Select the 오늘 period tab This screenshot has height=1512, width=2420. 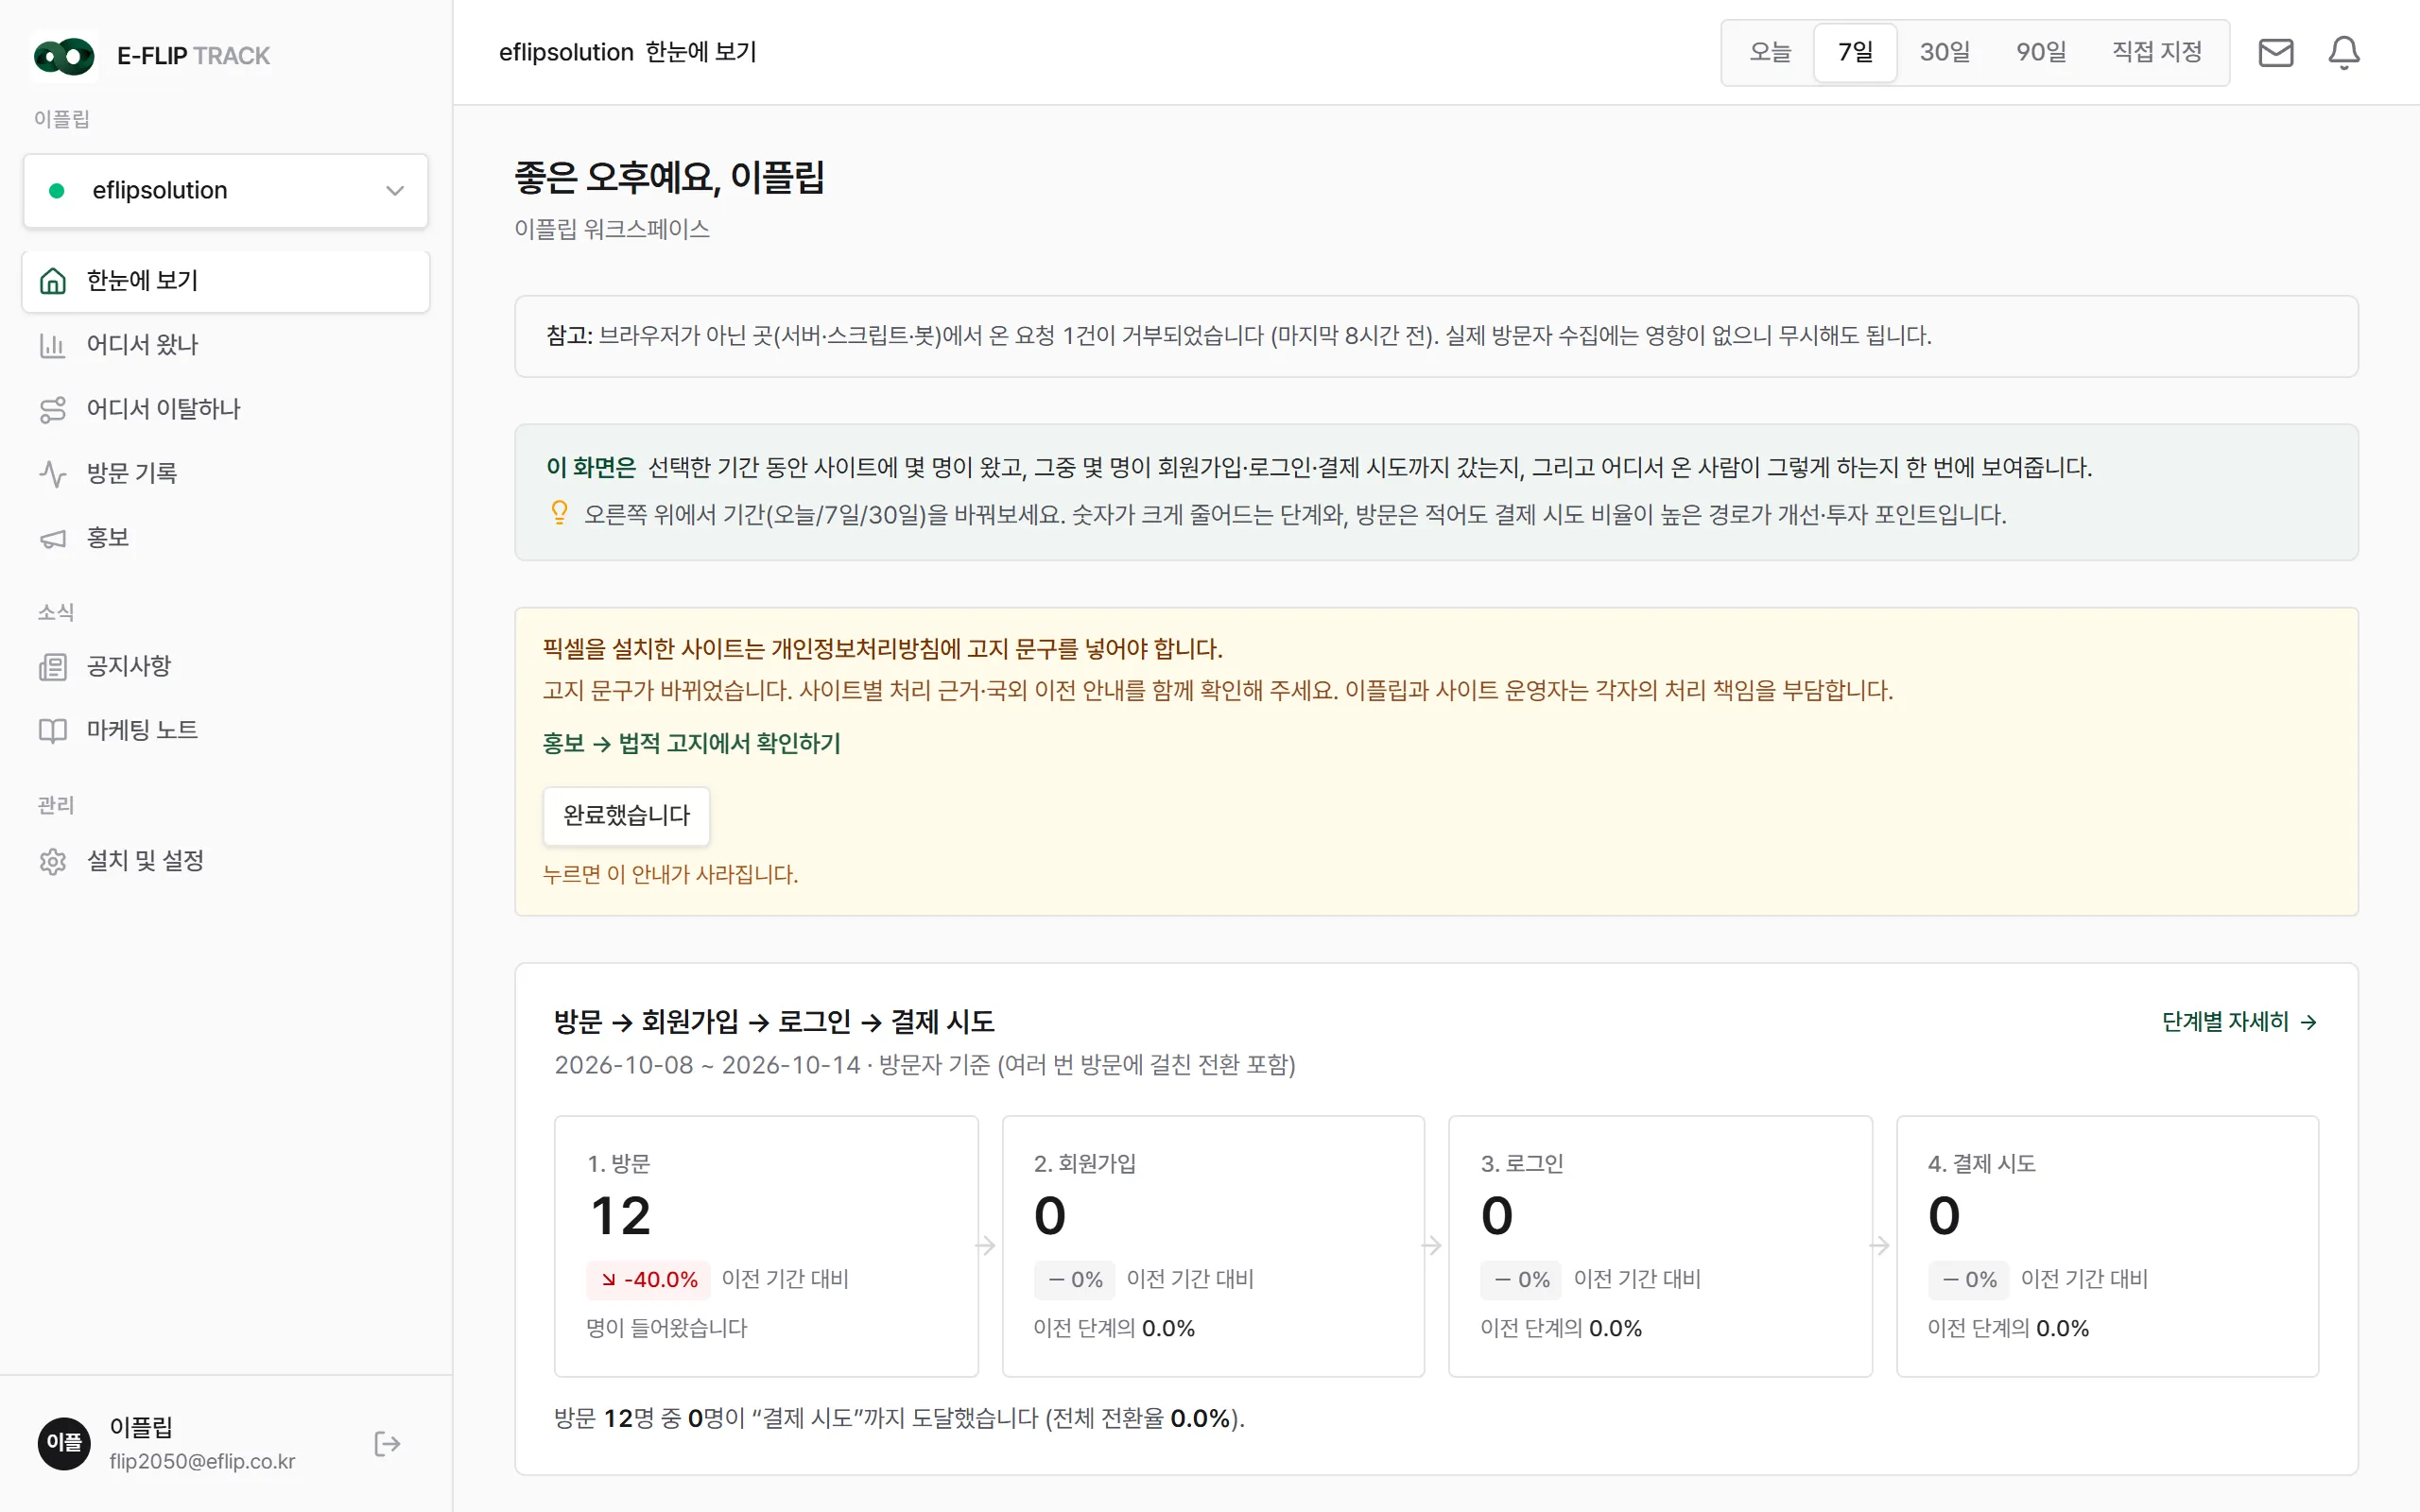(x=1769, y=52)
